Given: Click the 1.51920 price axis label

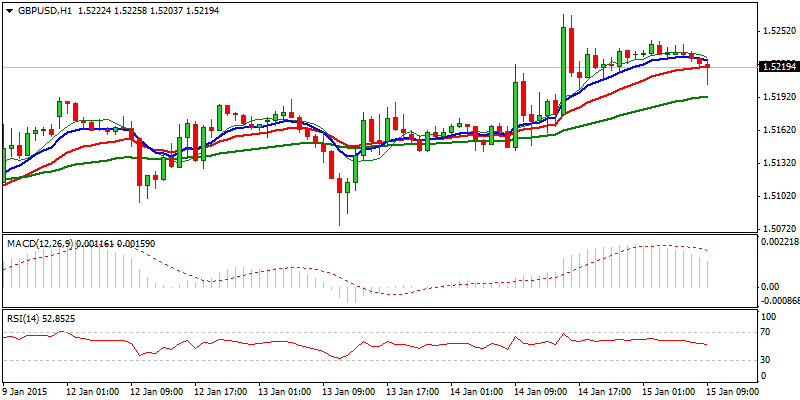Looking at the screenshot, I should click(x=778, y=97).
